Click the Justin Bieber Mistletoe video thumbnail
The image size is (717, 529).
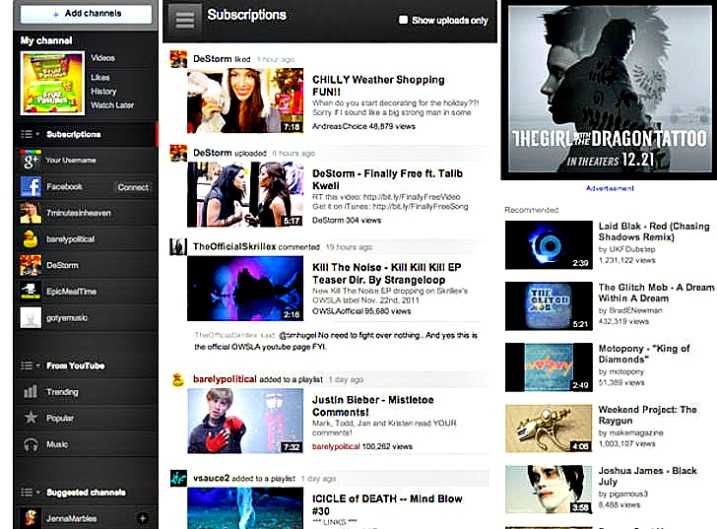point(245,420)
